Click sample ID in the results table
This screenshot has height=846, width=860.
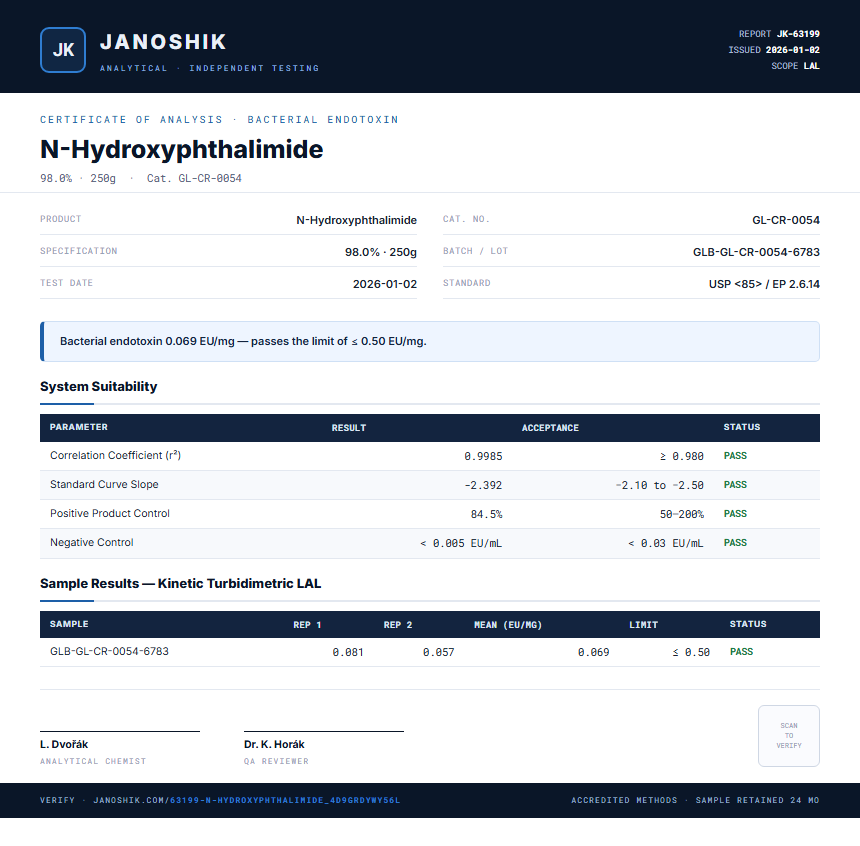pyautogui.click(x=109, y=651)
